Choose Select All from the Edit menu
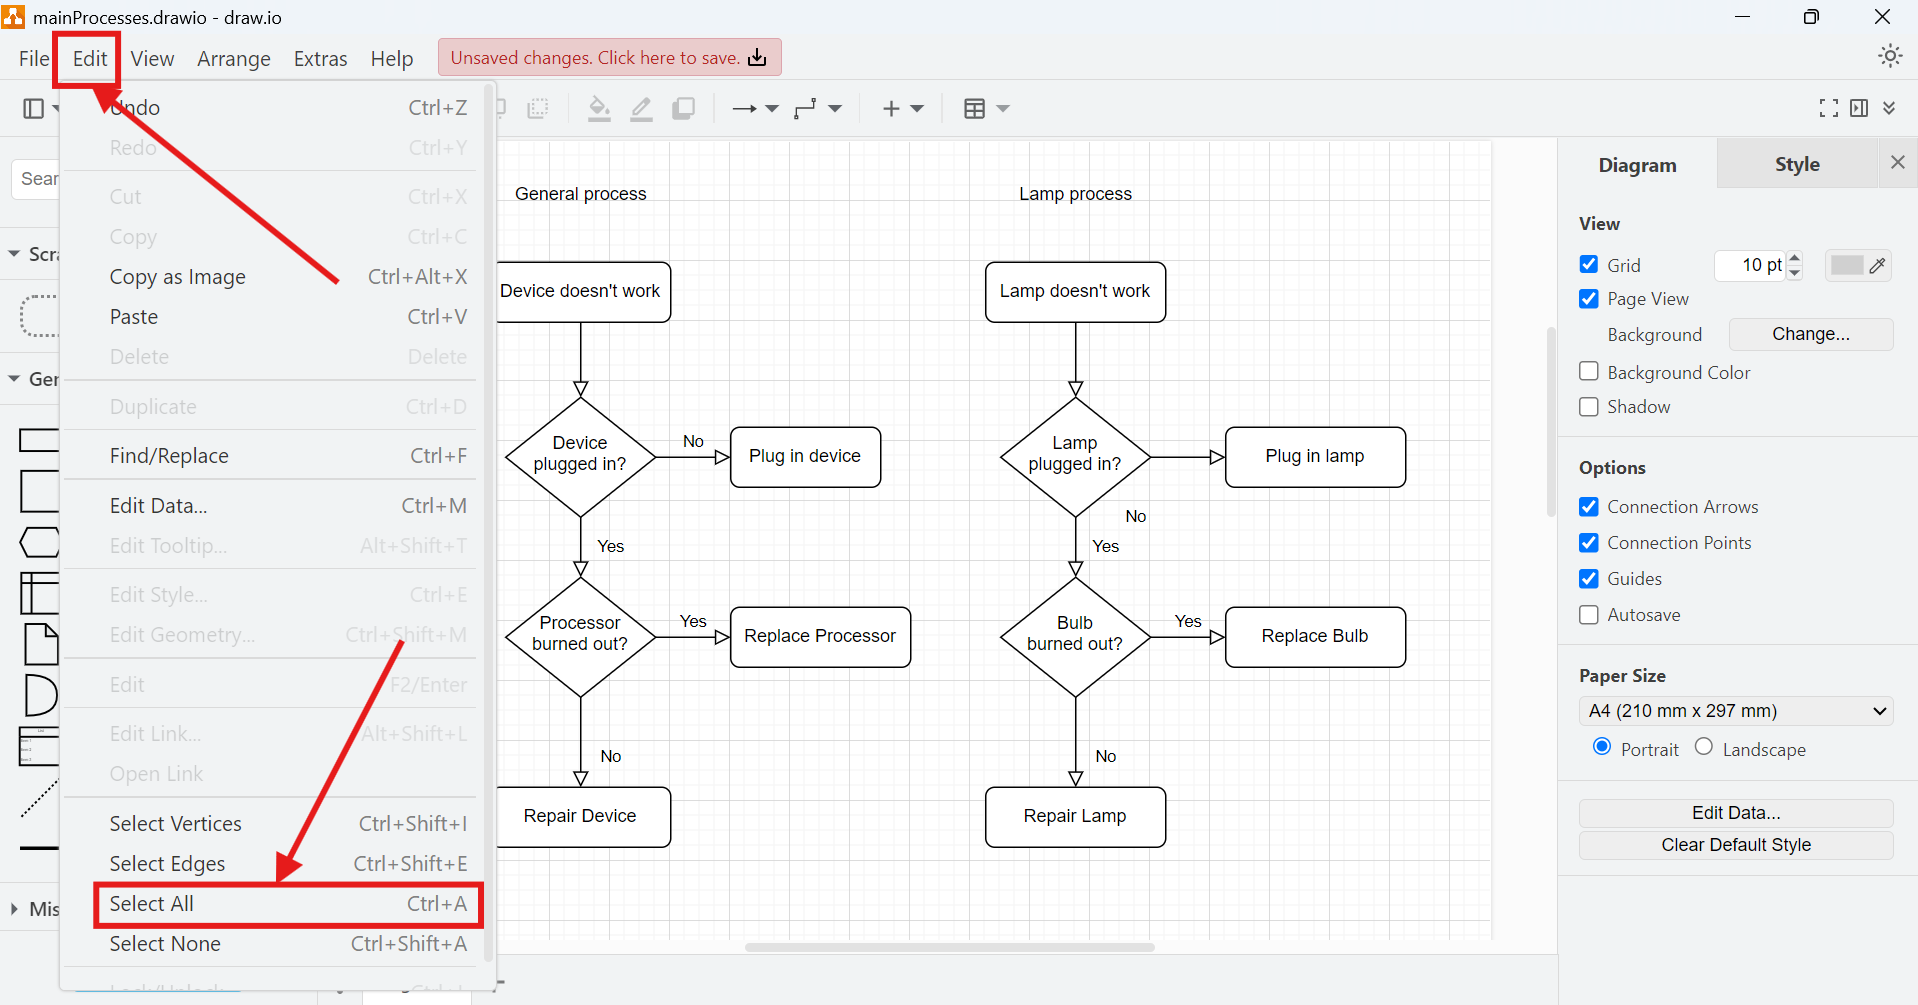The width and height of the screenshot is (1918, 1005). tap(151, 903)
